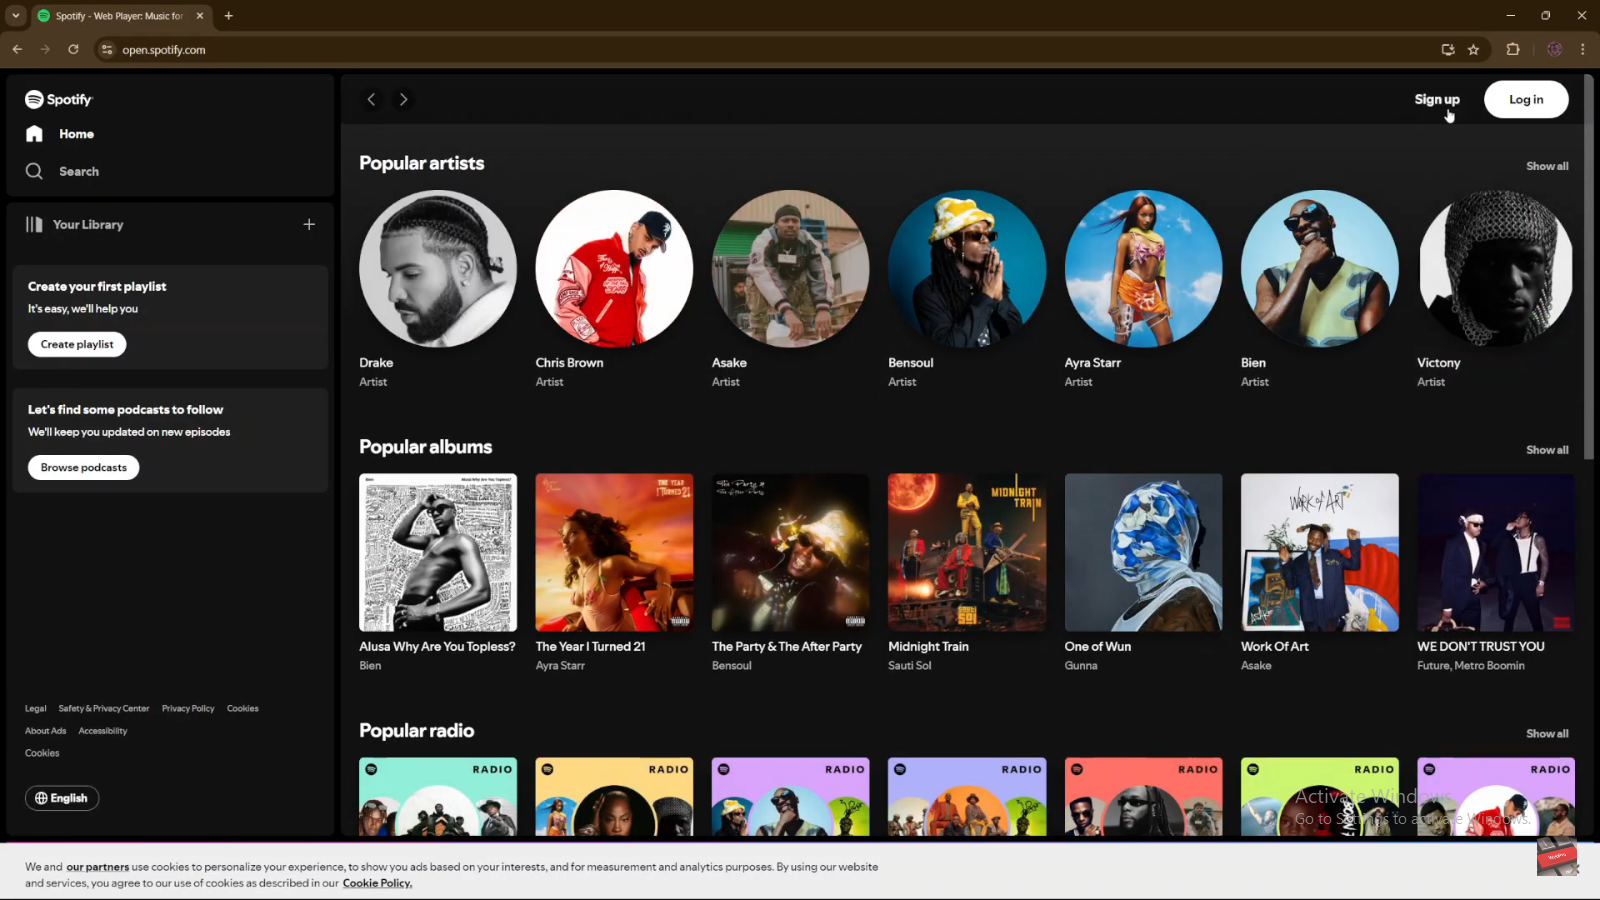The height and width of the screenshot is (900, 1600).
Task: Show all Popular radio
Action: (x=1547, y=734)
